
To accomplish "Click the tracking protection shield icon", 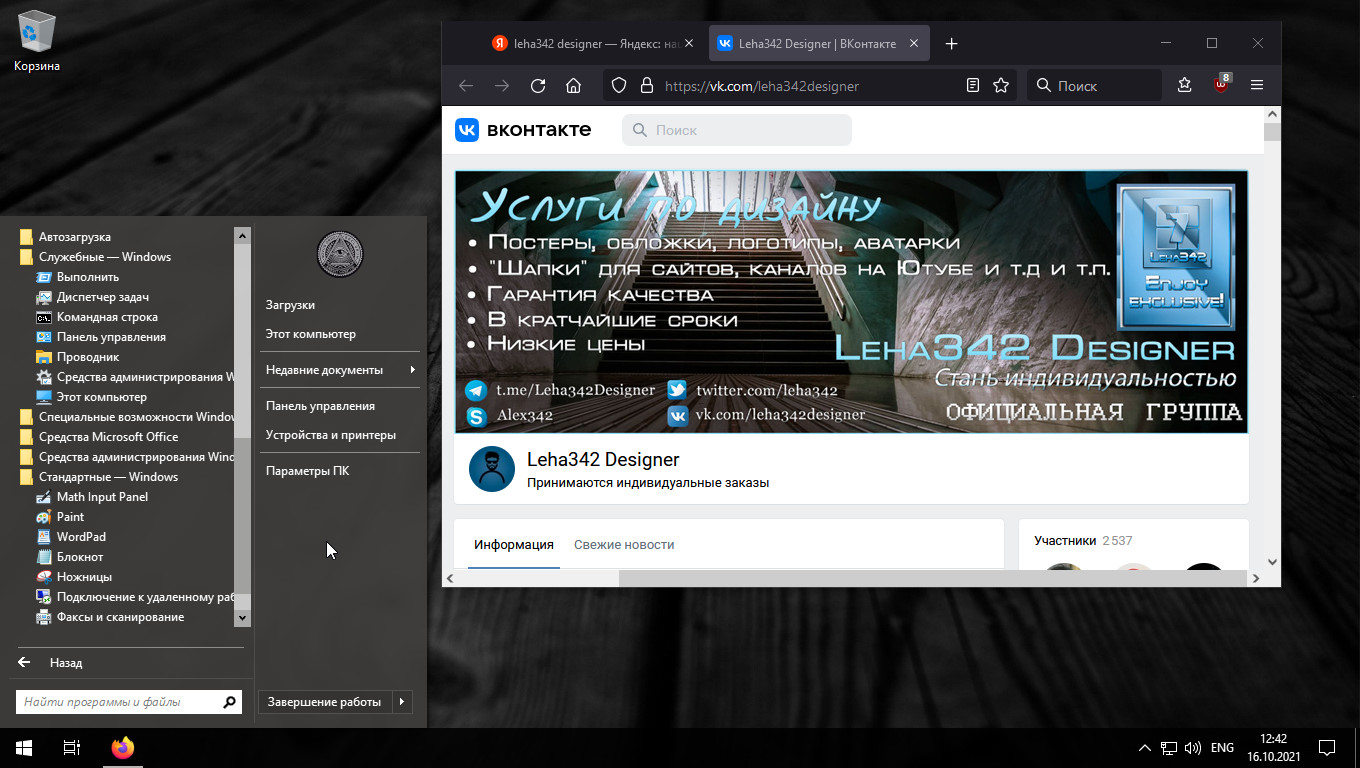I will coord(619,86).
